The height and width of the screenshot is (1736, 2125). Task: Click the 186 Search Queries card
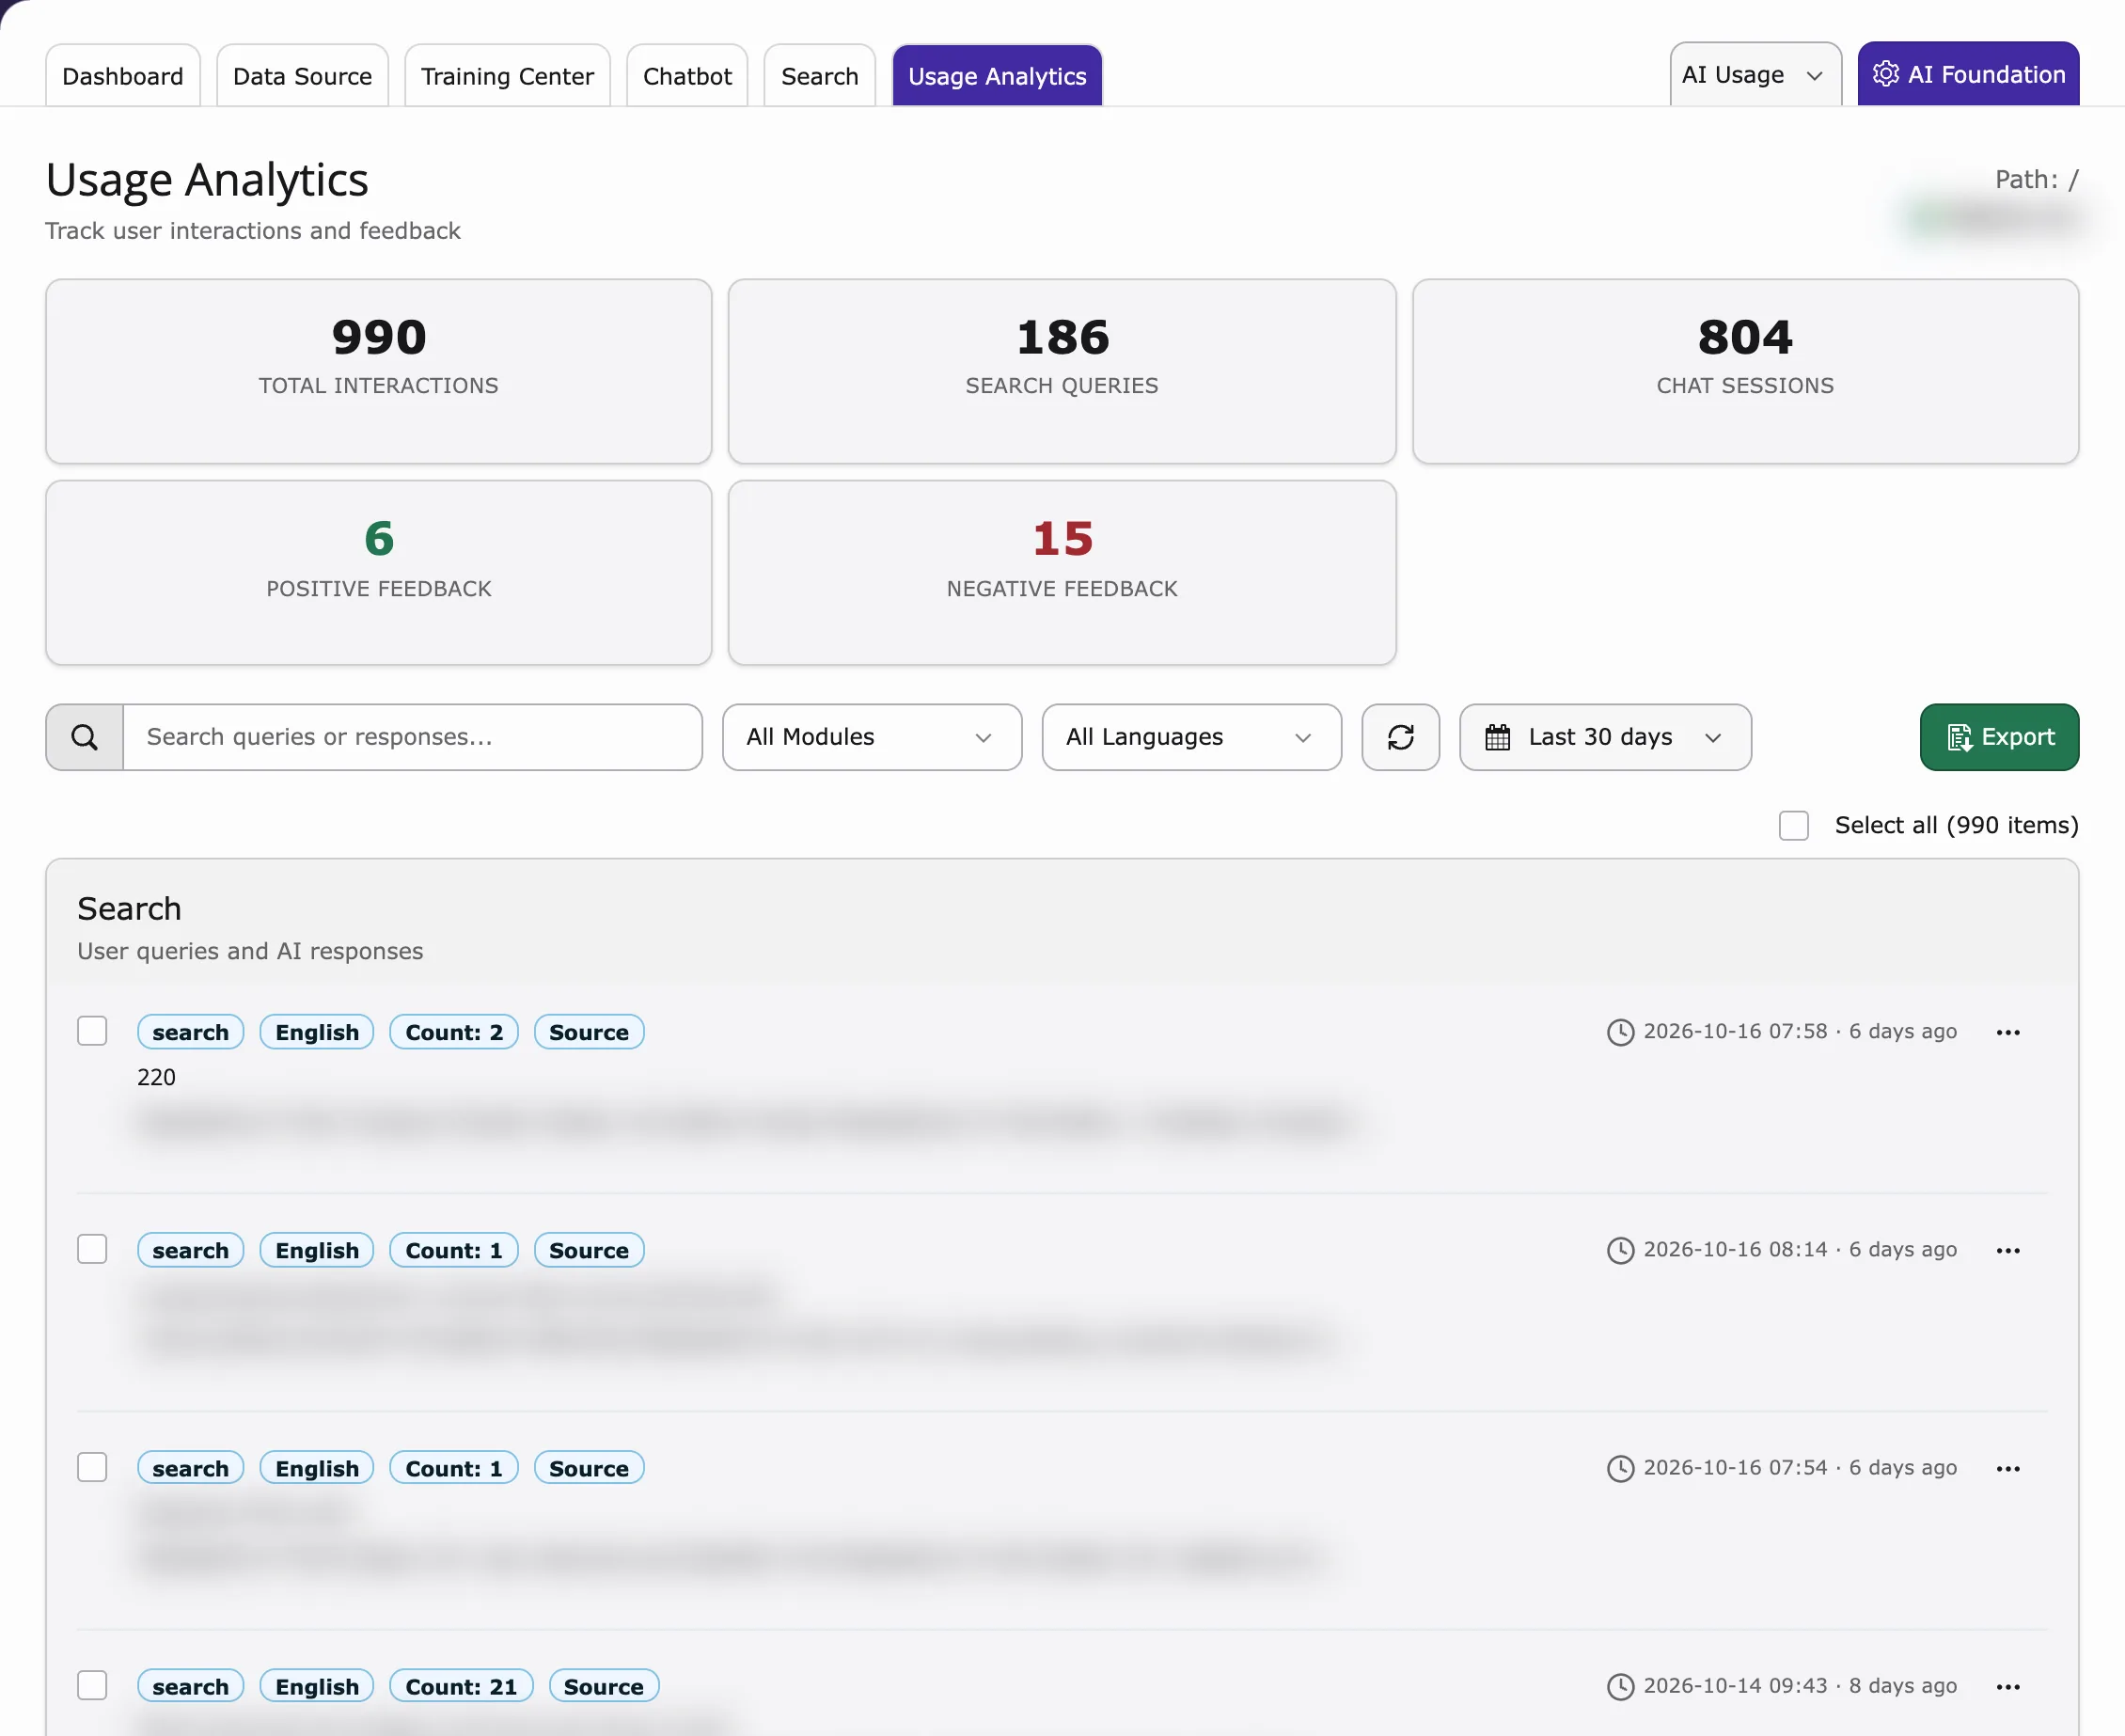1062,371
